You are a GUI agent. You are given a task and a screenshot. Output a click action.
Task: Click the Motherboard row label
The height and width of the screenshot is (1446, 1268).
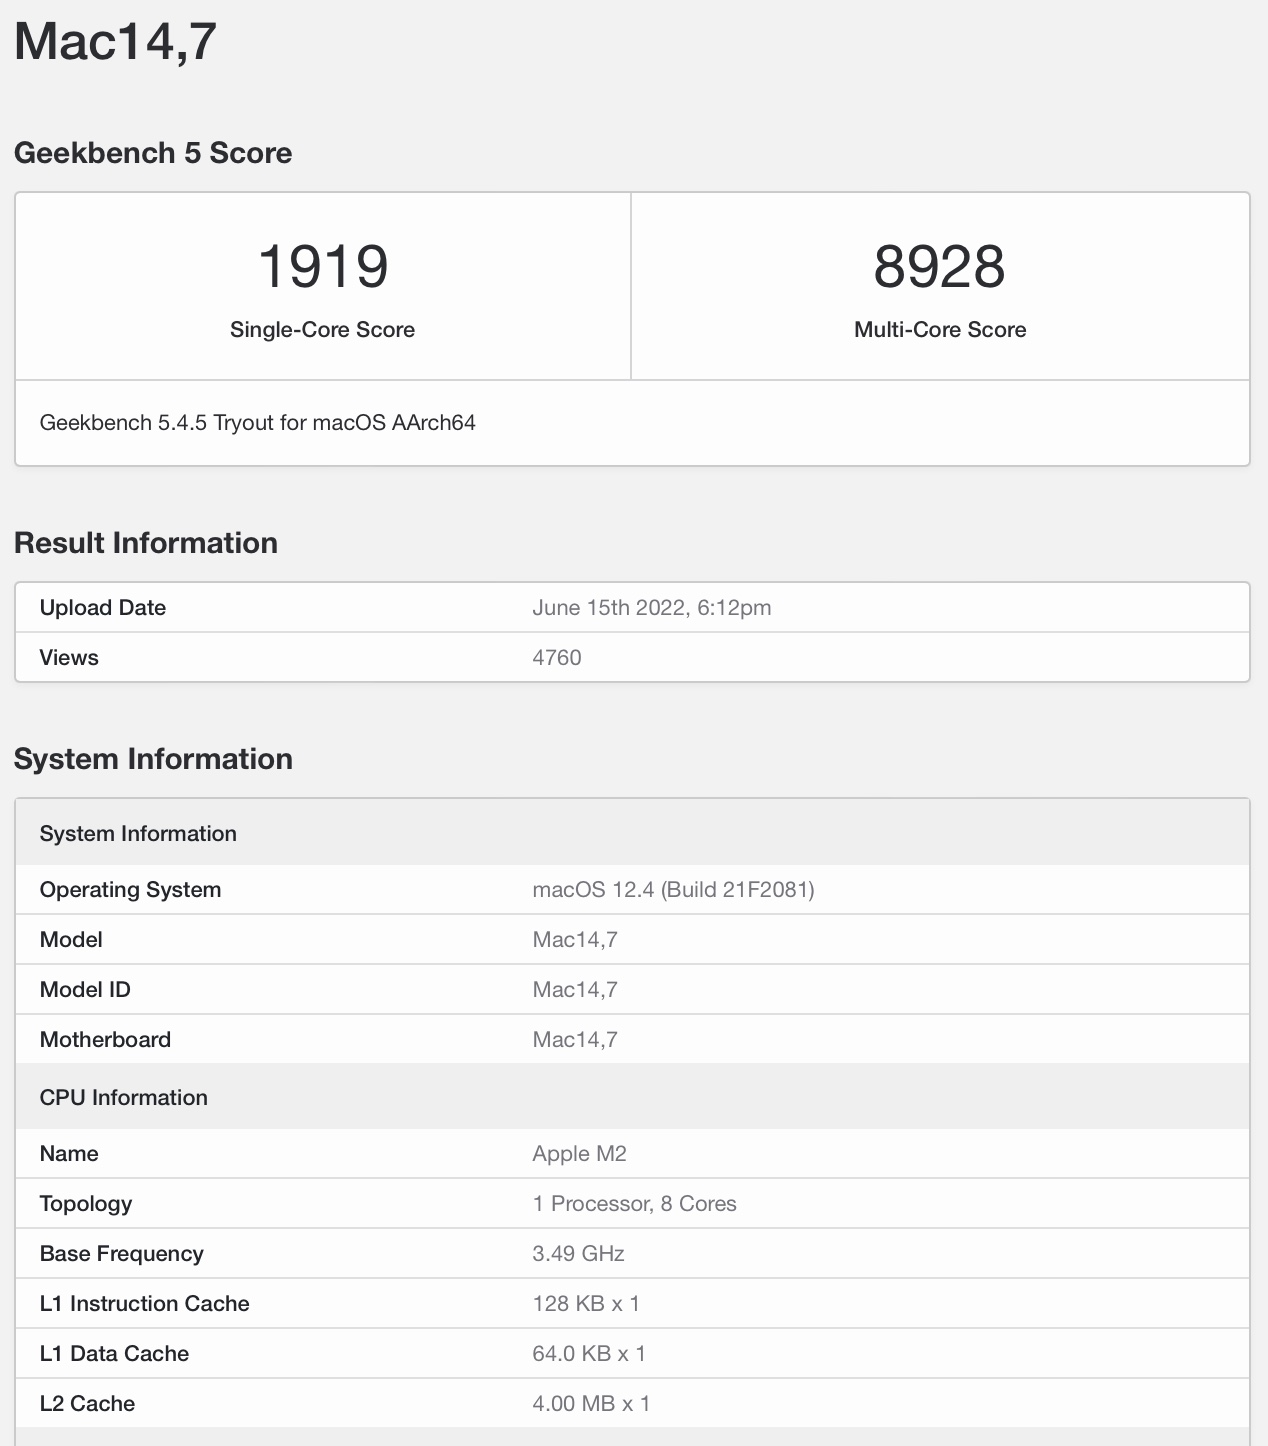[x=105, y=1040]
